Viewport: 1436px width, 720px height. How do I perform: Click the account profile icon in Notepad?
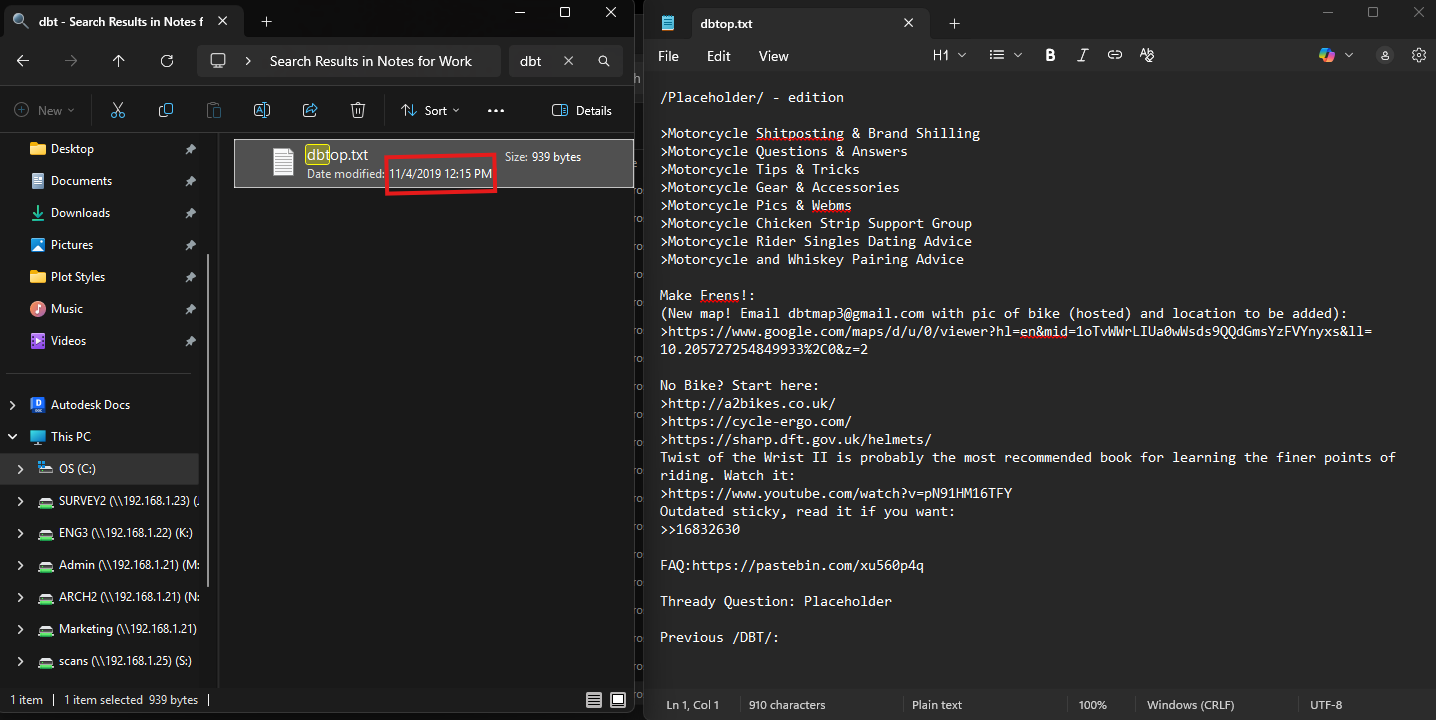coord(1385,56)
